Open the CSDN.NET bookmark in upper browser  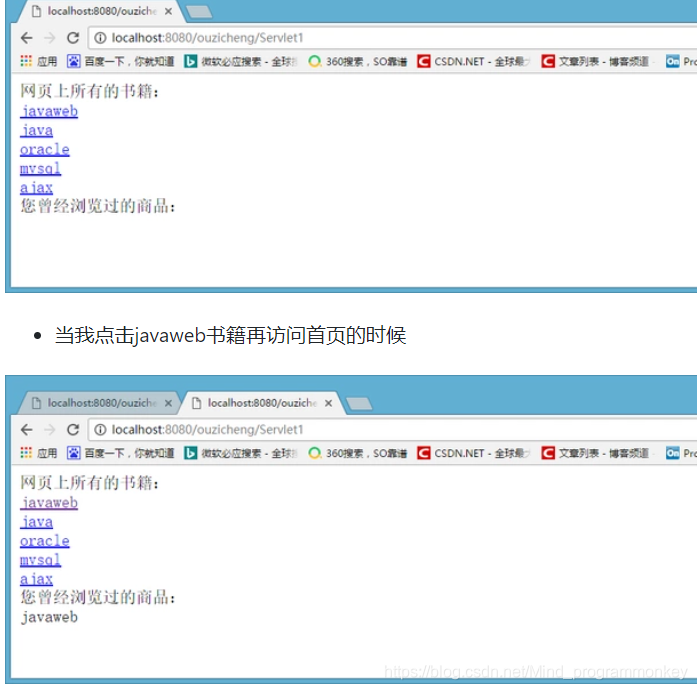[474, 61]
